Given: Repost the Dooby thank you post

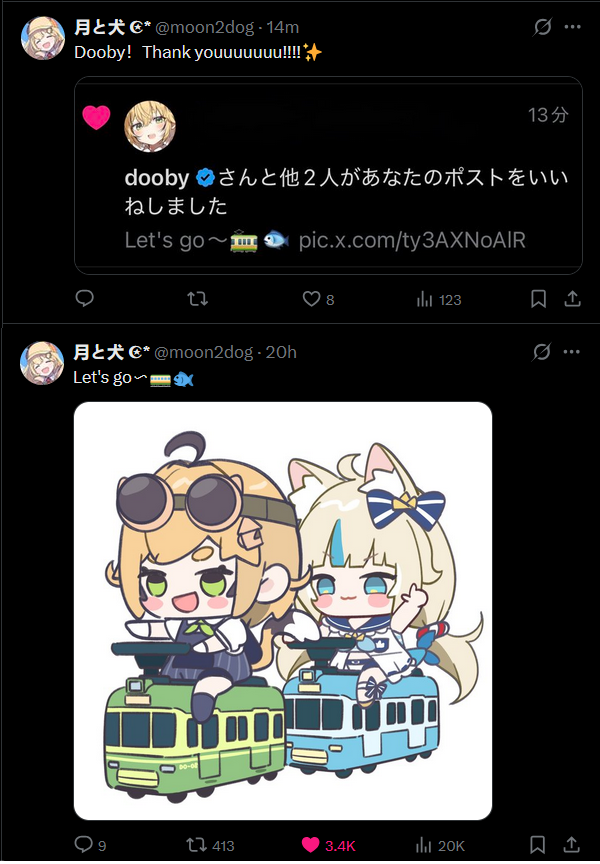Looking at the screenshot, I should [x=197, y=299].
